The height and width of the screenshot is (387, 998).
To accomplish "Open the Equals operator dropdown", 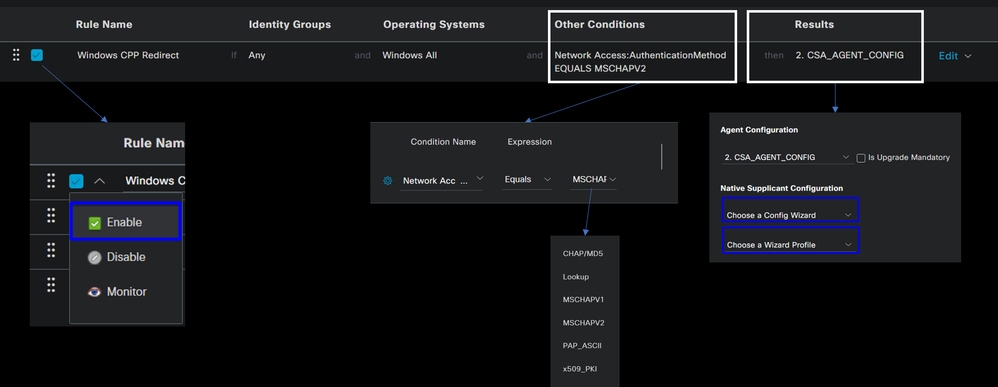I will coord(527,180).
